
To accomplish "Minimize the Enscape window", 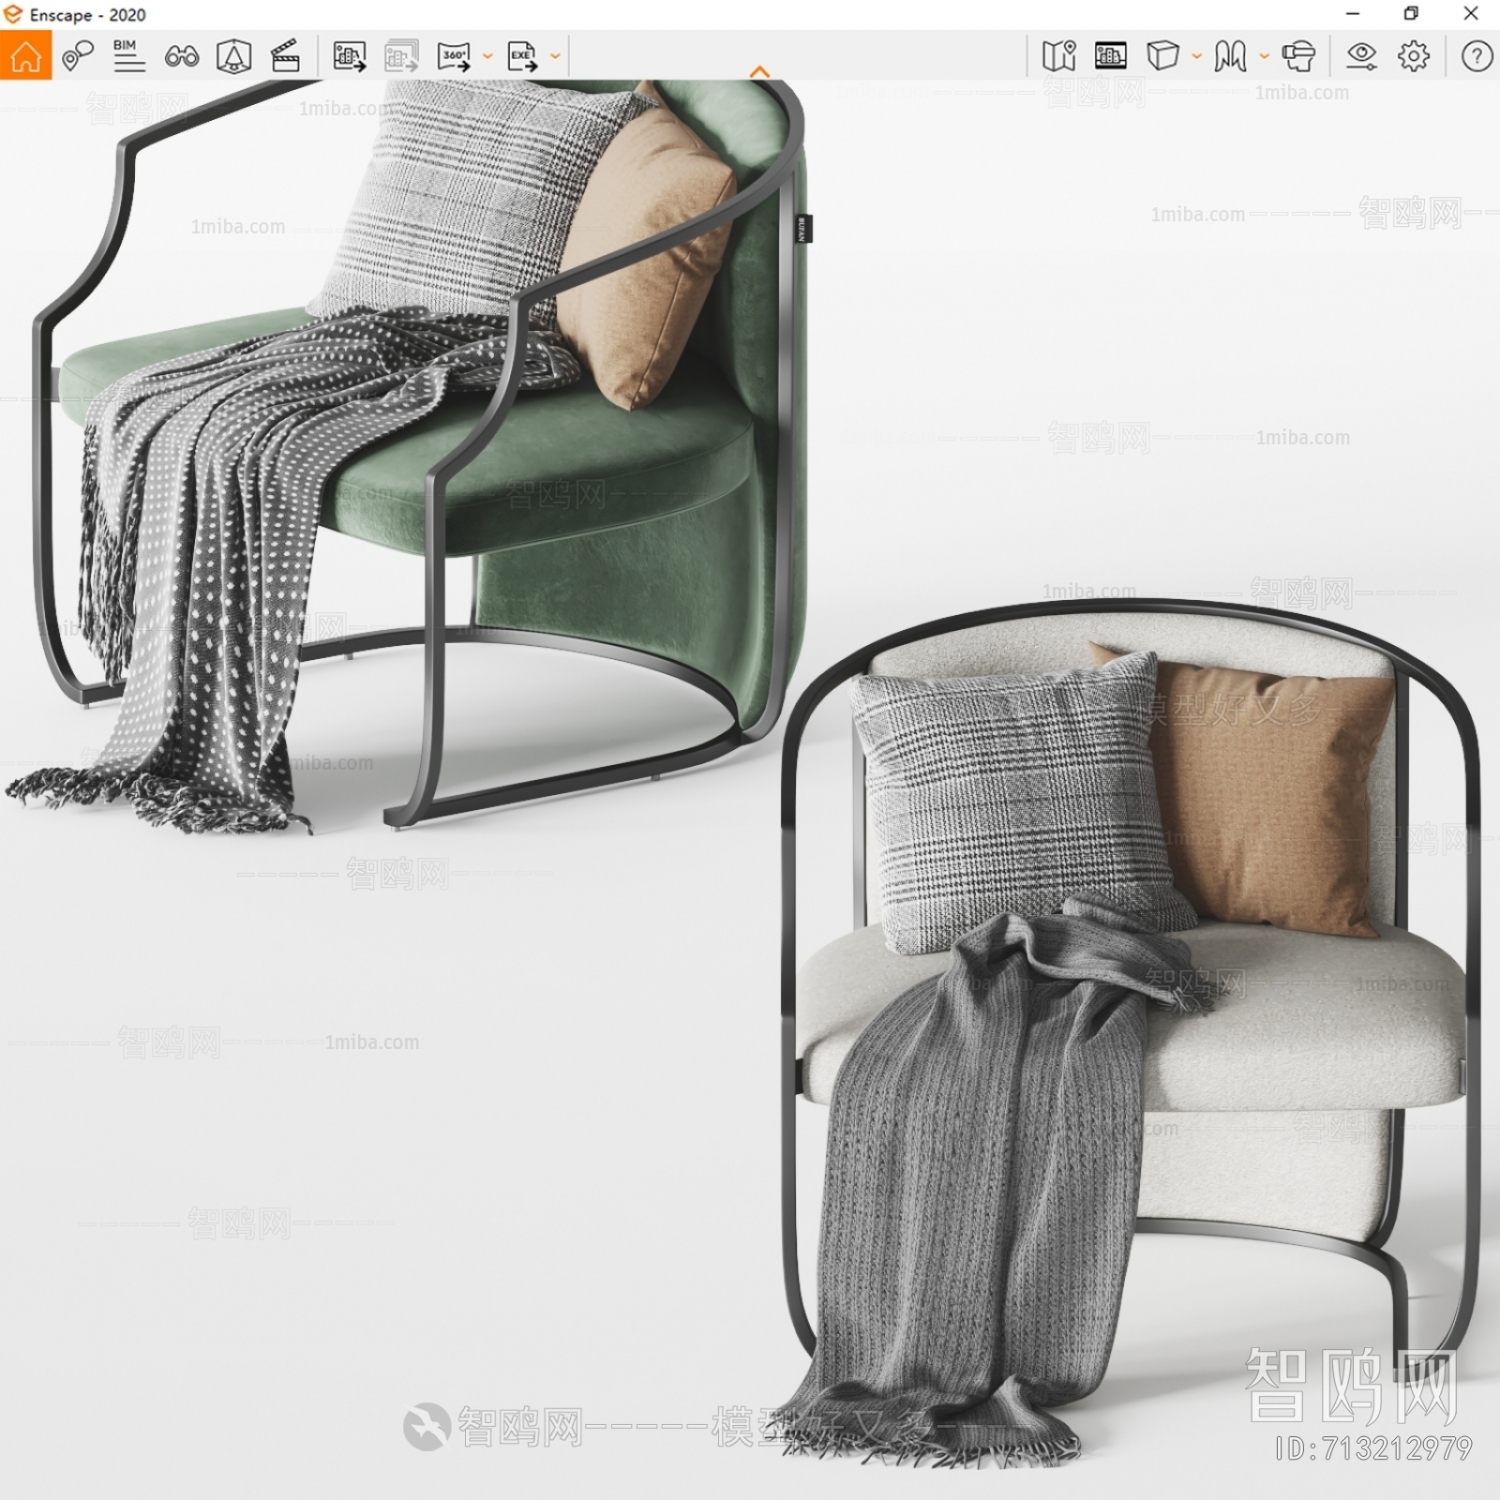I will pyautogui.click(x=1353, y=14).
